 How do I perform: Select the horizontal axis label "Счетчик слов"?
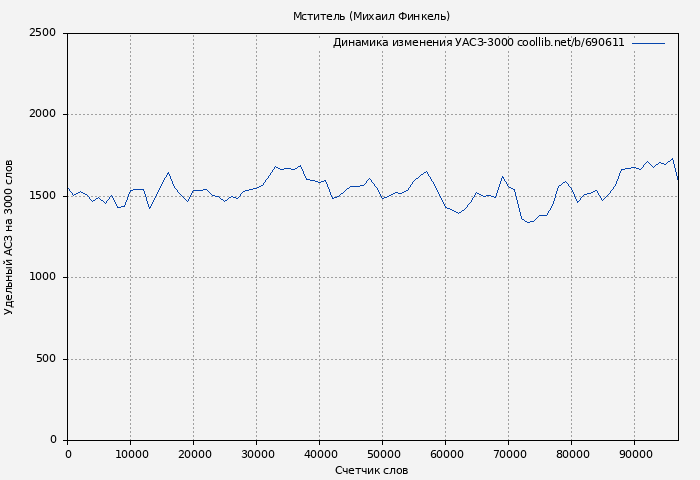tap(371, 470)
